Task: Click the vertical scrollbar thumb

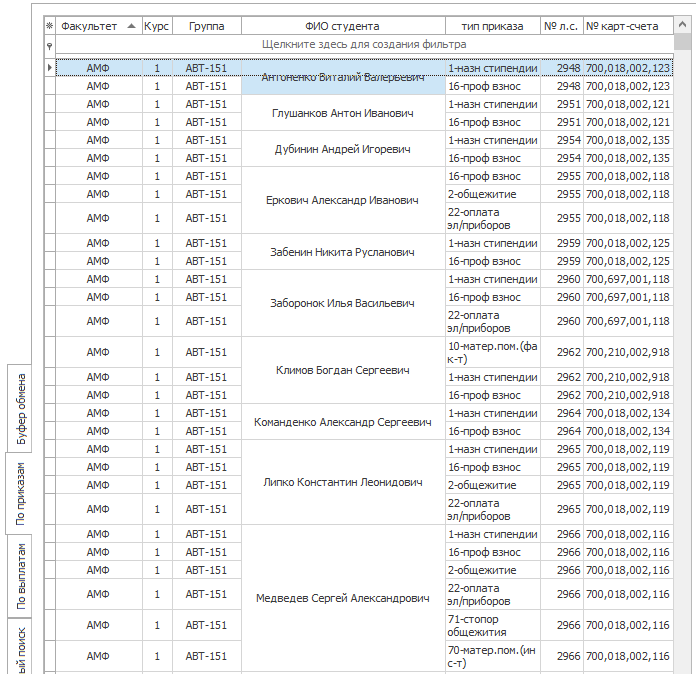Action: 683,42
